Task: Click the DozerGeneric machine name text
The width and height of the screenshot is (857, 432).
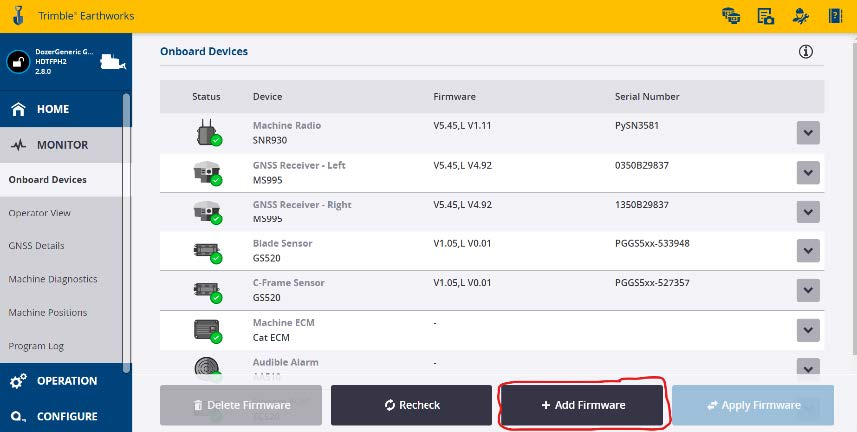Action: point(65,52)
